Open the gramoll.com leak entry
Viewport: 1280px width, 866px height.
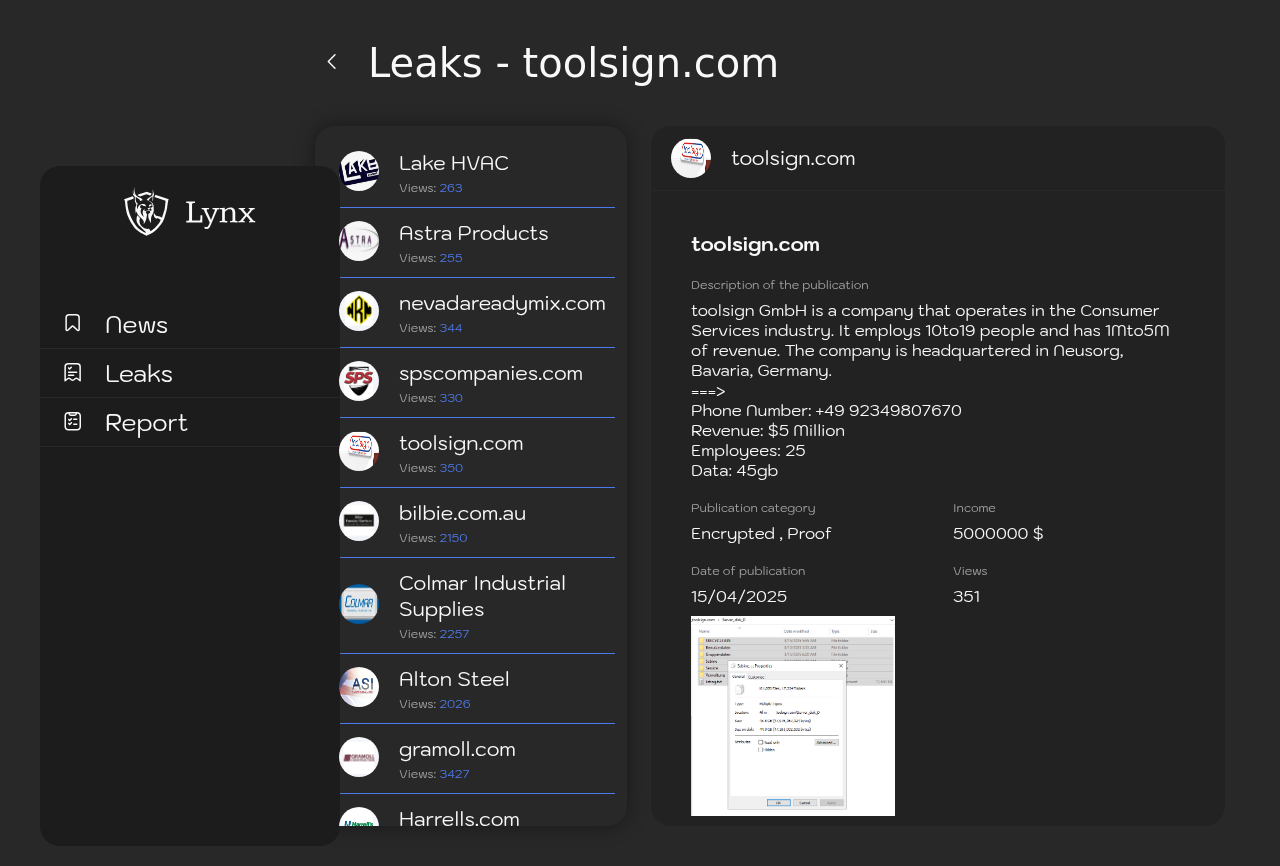coord(477,758)
